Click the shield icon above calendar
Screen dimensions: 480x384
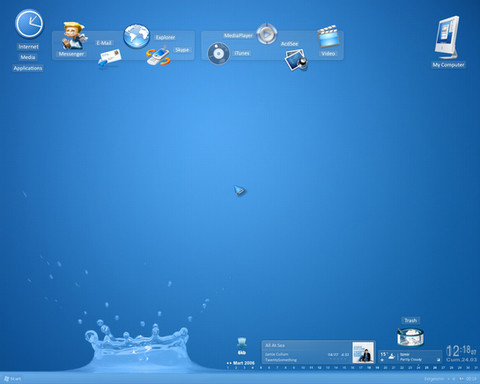pyautogui.click(x=242, y=342)
